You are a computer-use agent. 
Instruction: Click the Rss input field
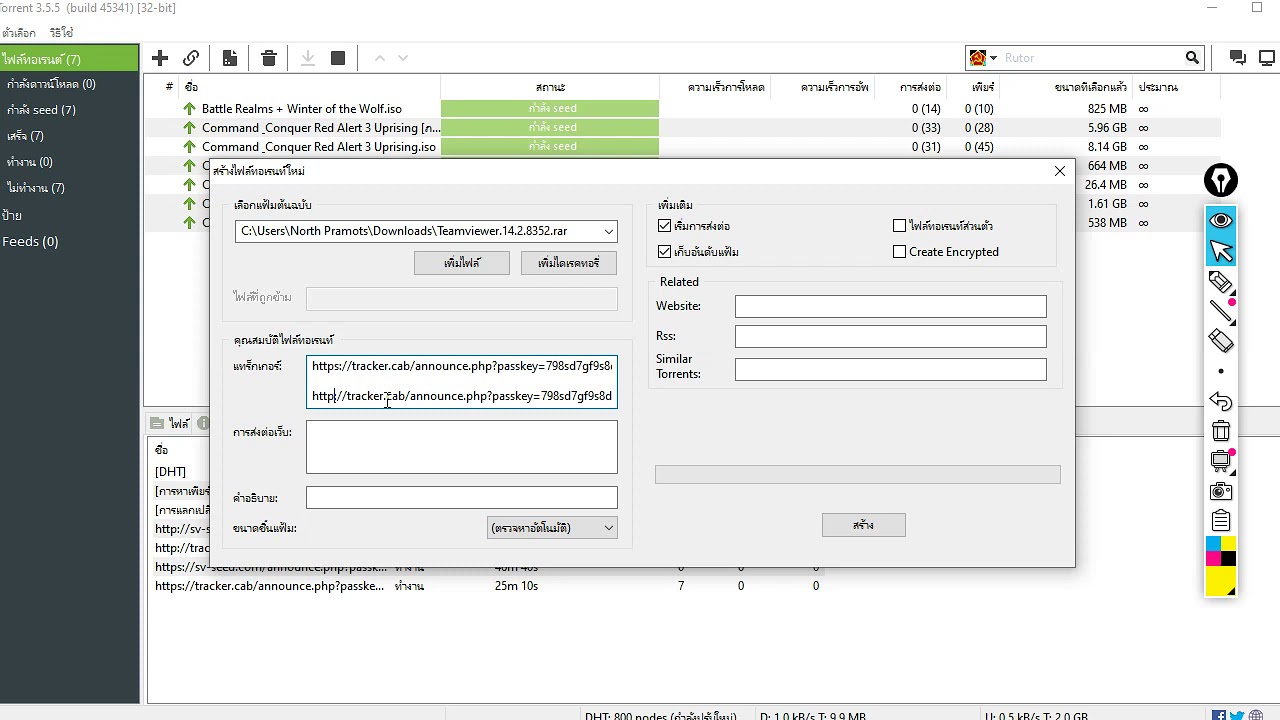[x=891, y=336]
